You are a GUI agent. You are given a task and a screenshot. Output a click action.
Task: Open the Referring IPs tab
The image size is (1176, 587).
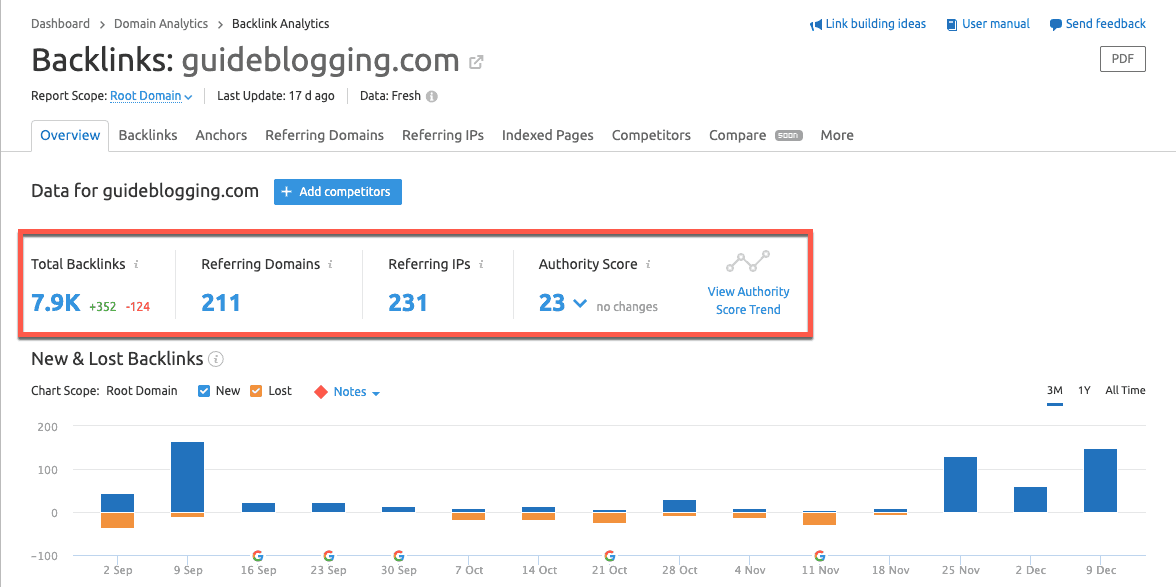442,136
